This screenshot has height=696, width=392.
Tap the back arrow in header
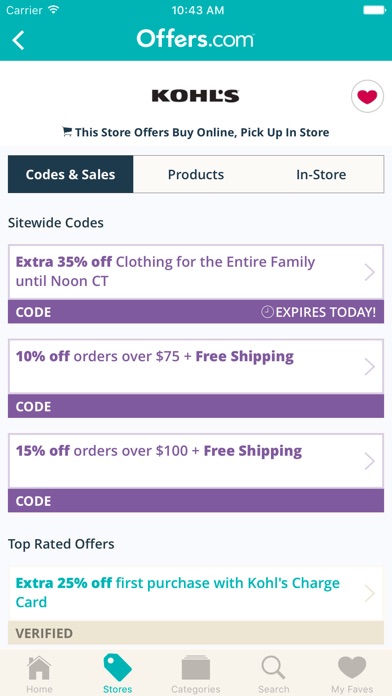tap(18, 40)
